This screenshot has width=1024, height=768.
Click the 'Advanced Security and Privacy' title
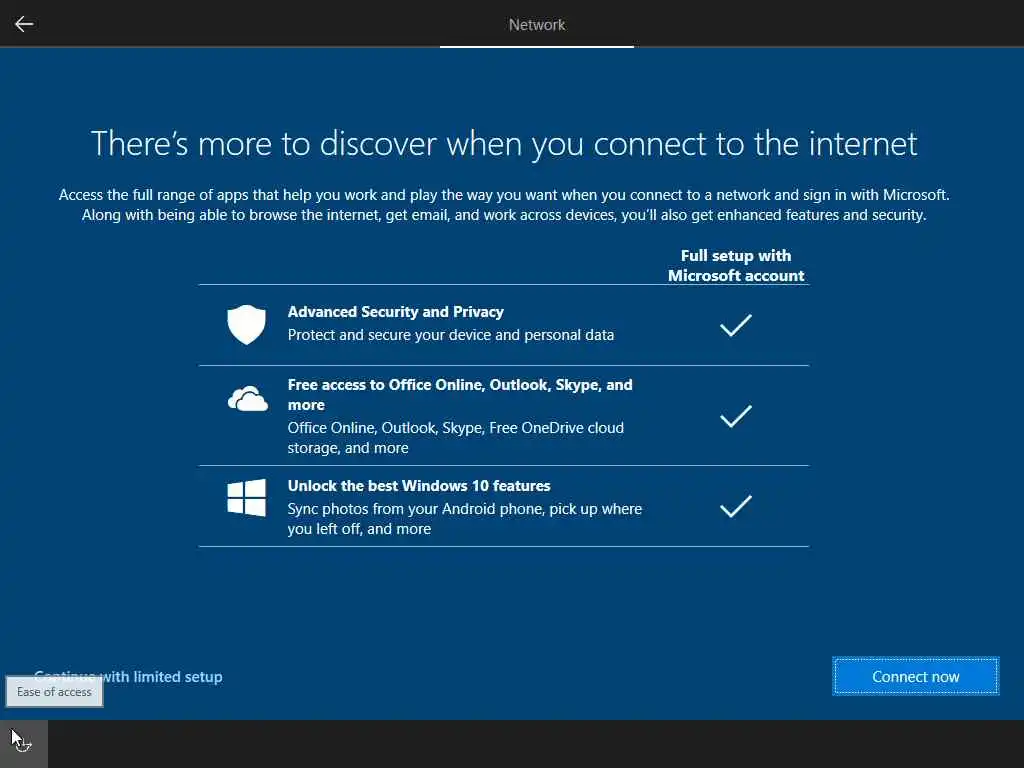click(396, 312)
